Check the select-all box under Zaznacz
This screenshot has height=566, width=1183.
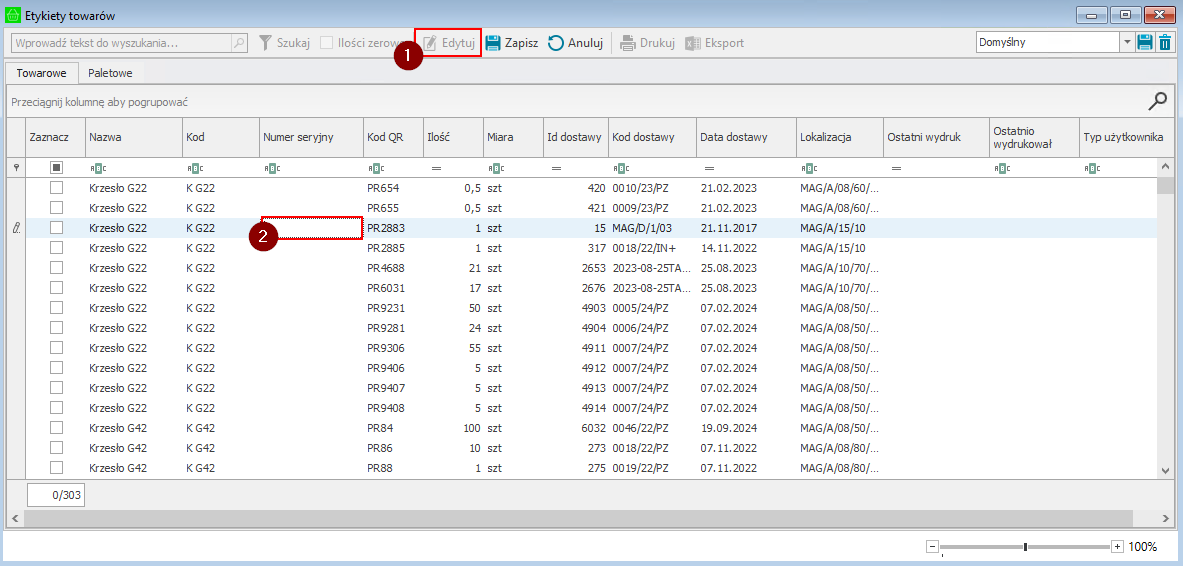57,168
